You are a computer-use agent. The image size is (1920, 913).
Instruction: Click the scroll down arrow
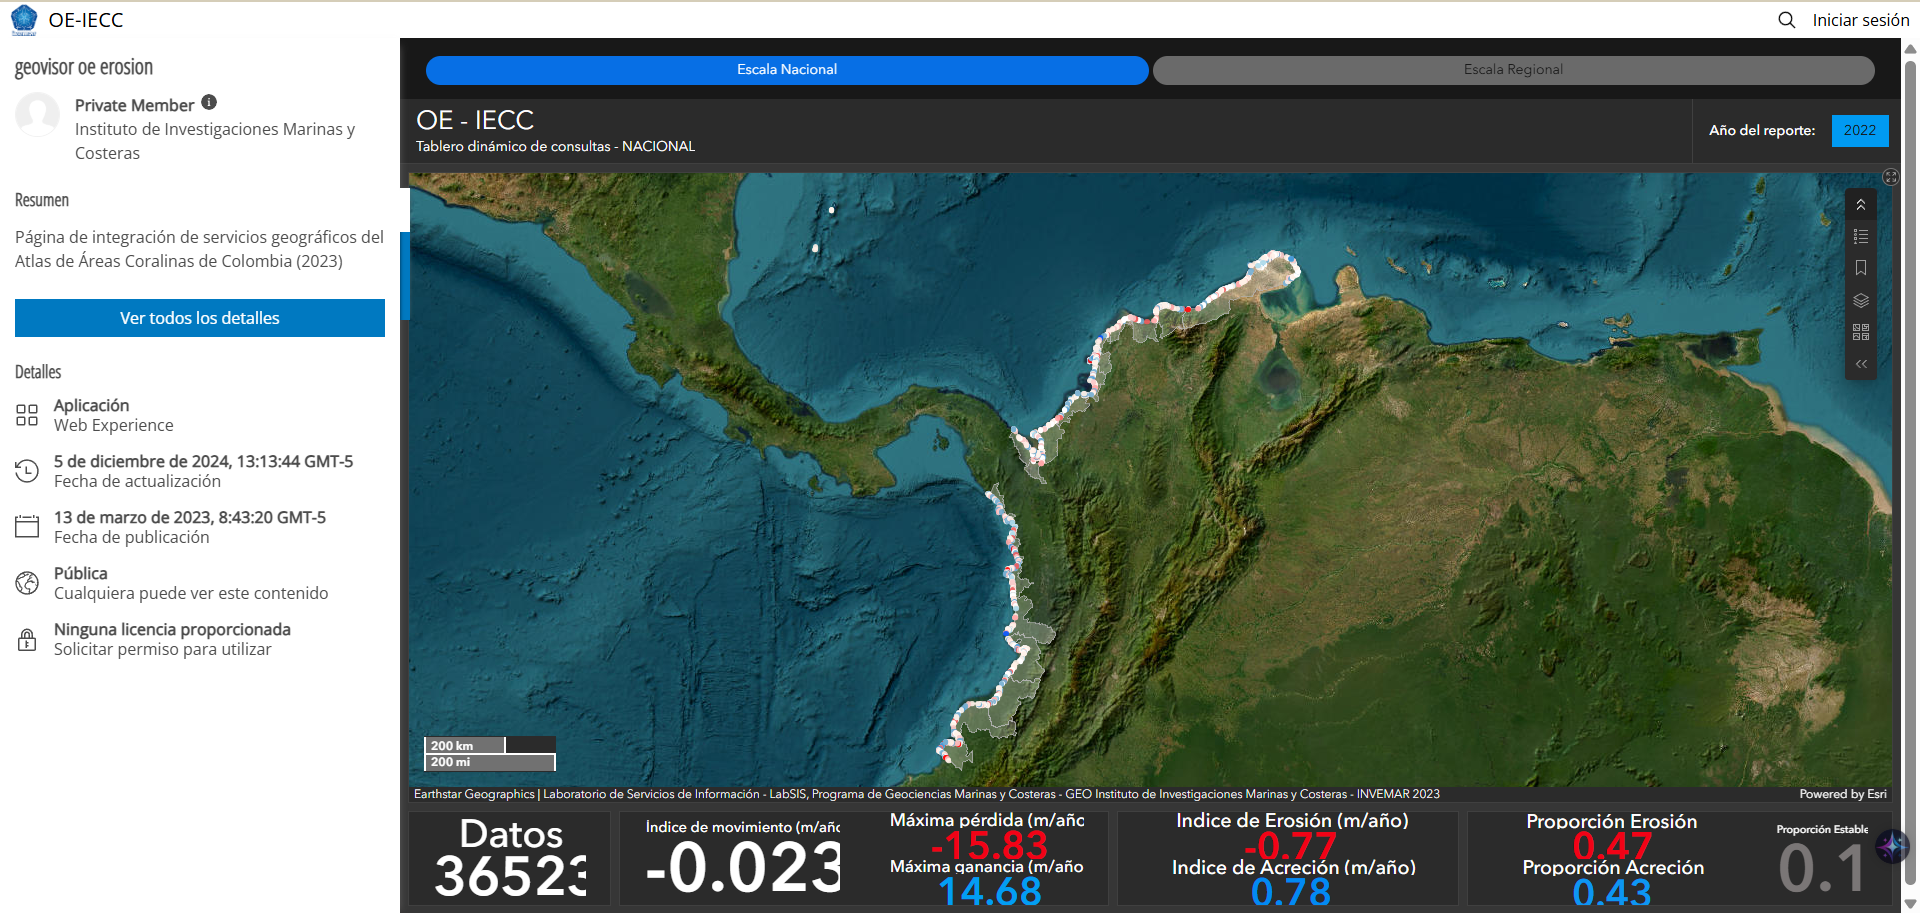[x=1910, y=903]
